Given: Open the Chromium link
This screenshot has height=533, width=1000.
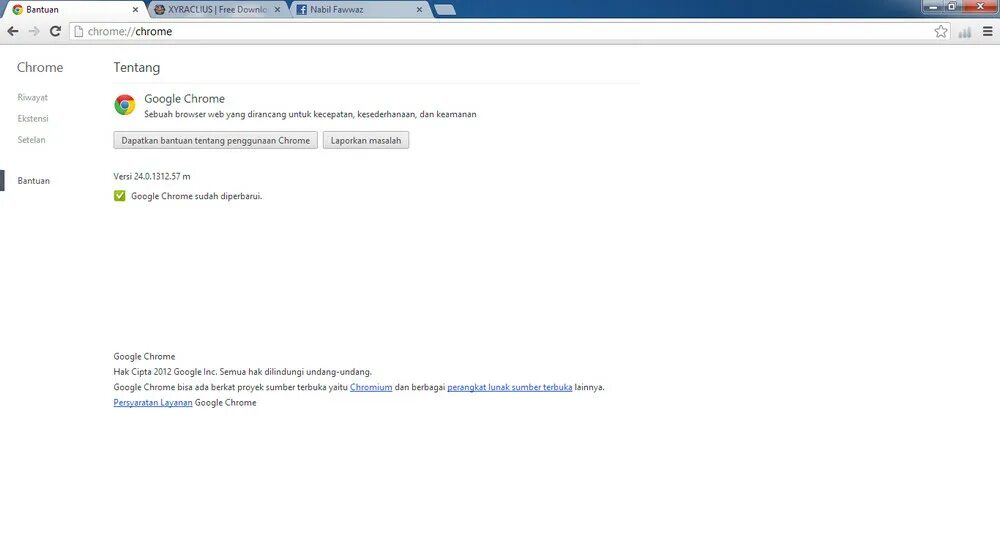Looking at the screenshot, I should [371, 387].
